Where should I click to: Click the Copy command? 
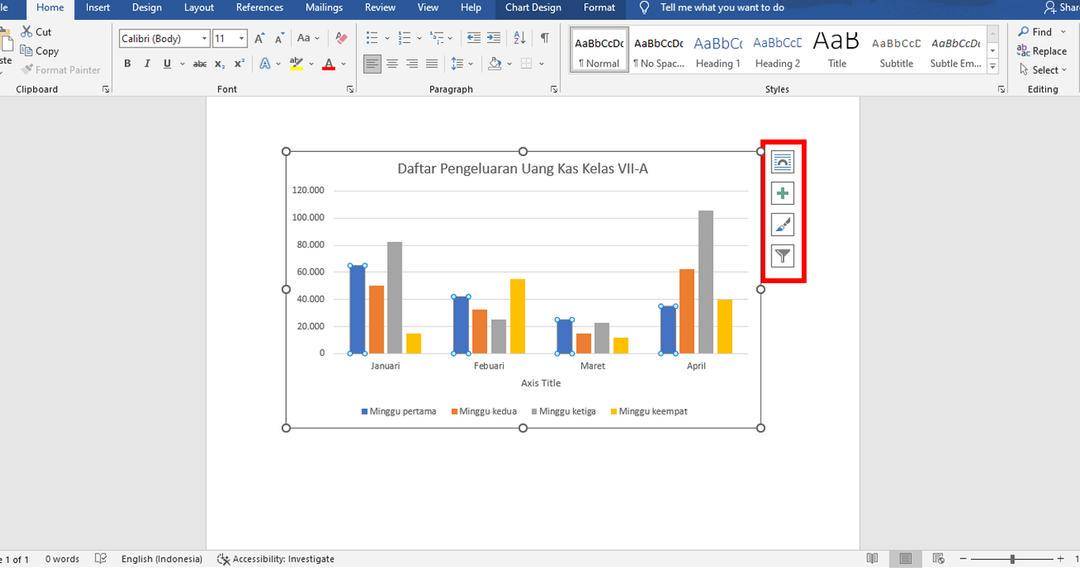(39, 51)
